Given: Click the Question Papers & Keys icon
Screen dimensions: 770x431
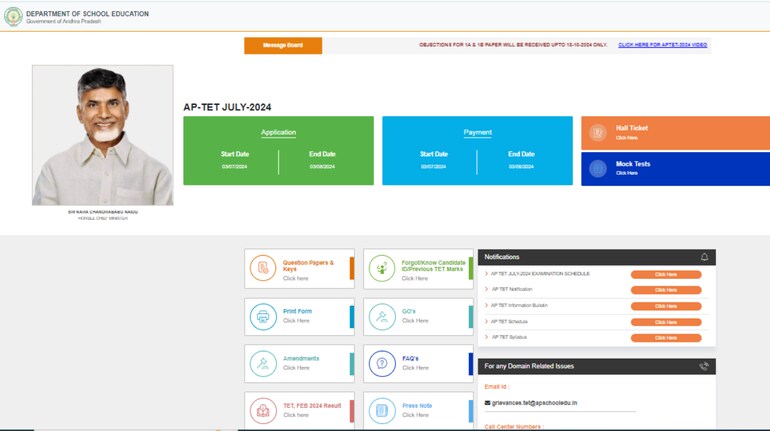Looking at the screenshot, I should [263, 268].
